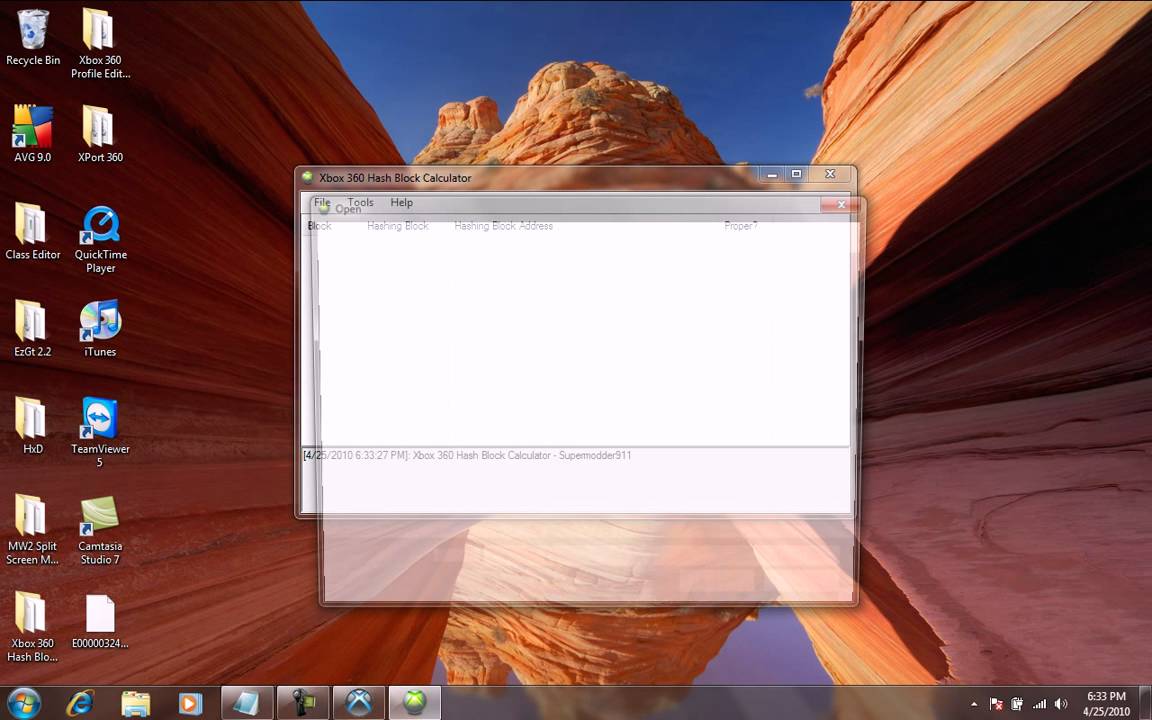Open Windows Media Player taskbar icon
The width and height of the screenshot is (1152, 720).
coord(190,703)
